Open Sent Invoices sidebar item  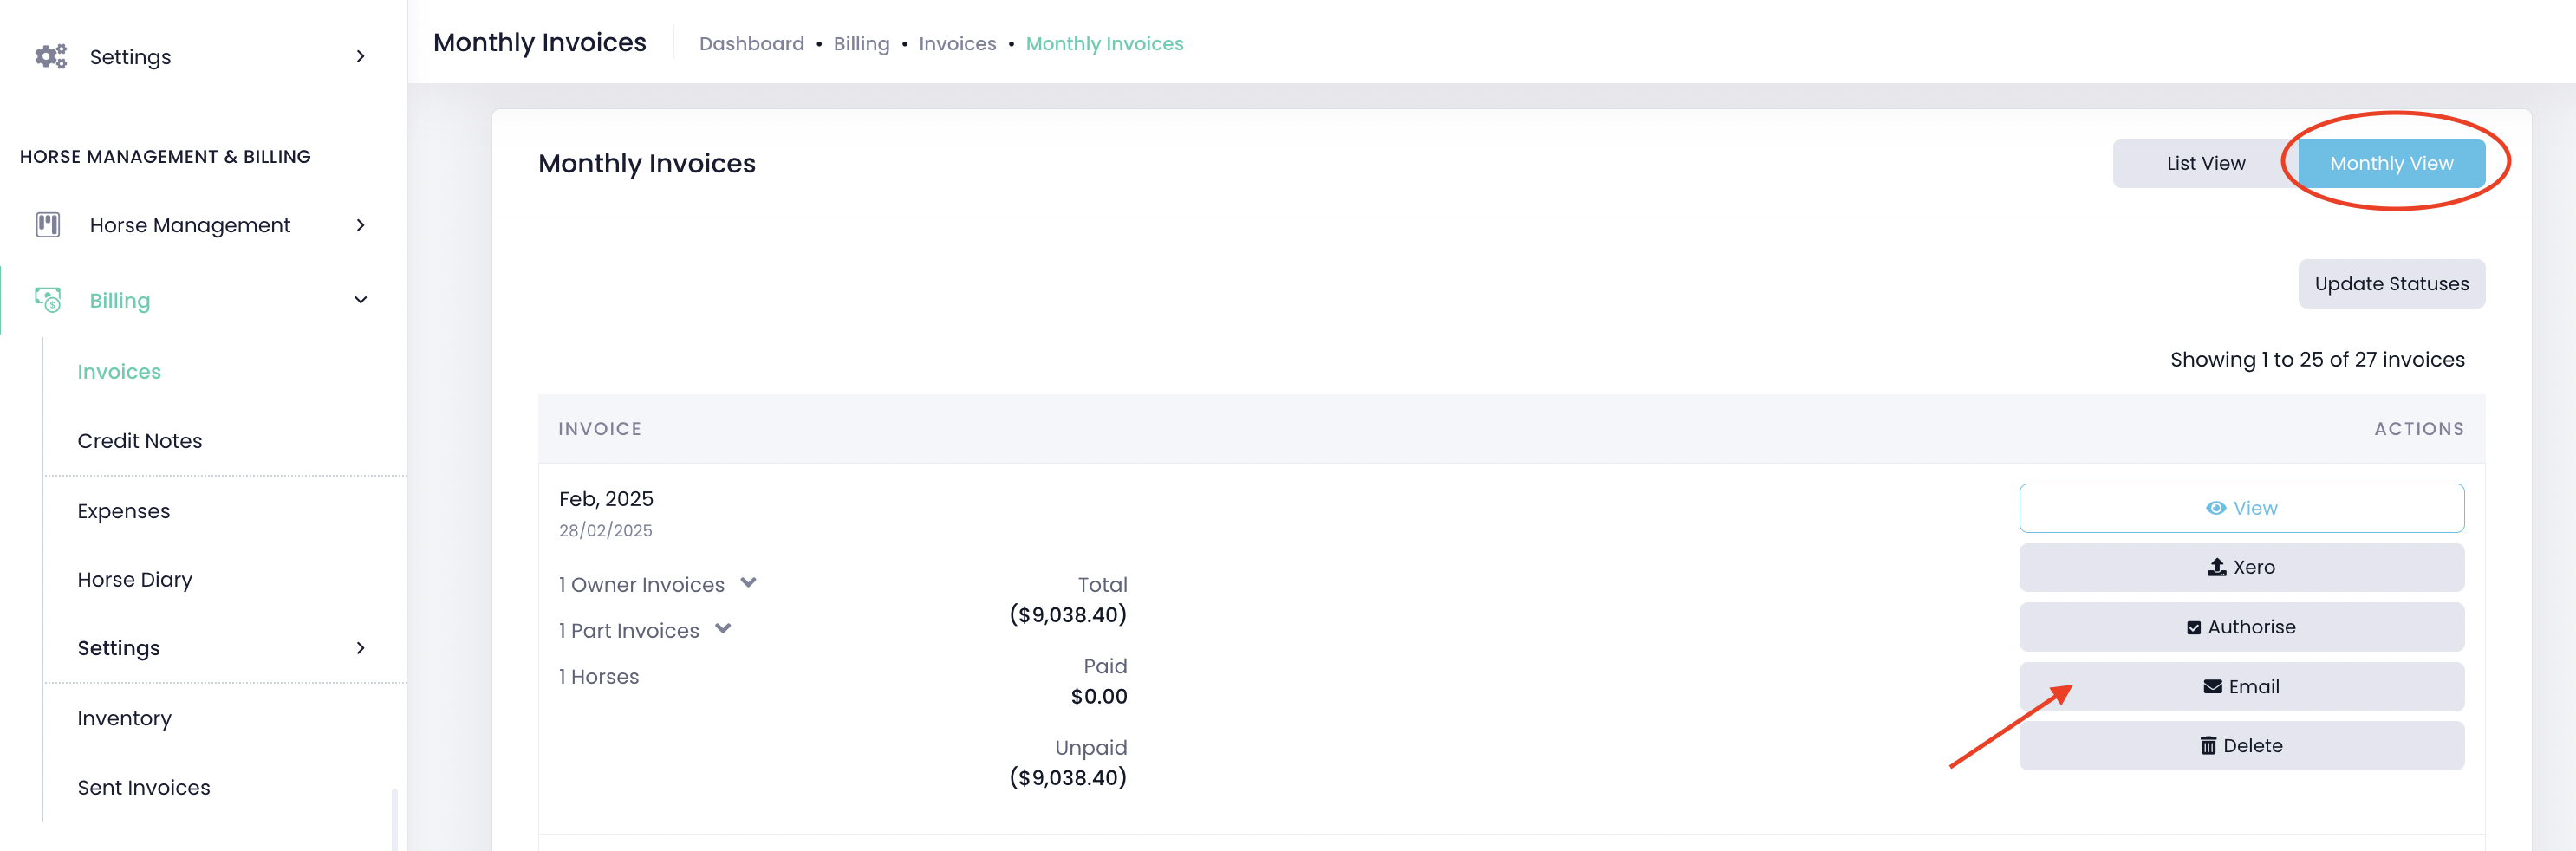[144, 788]
